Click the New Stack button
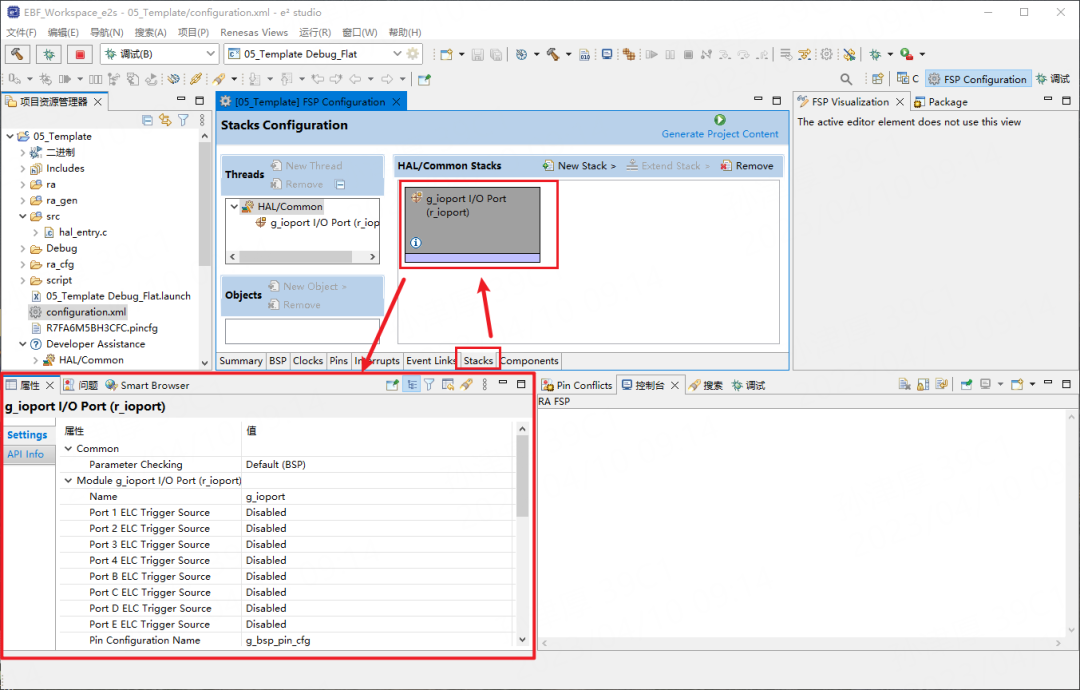The image size is (1080, 690). click(579, 166)
